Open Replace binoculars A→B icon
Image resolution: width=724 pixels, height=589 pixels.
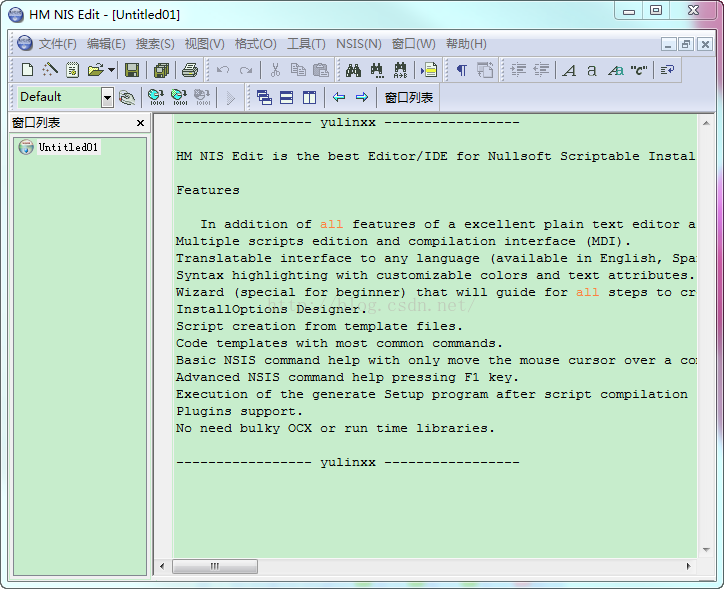(400, 70)
